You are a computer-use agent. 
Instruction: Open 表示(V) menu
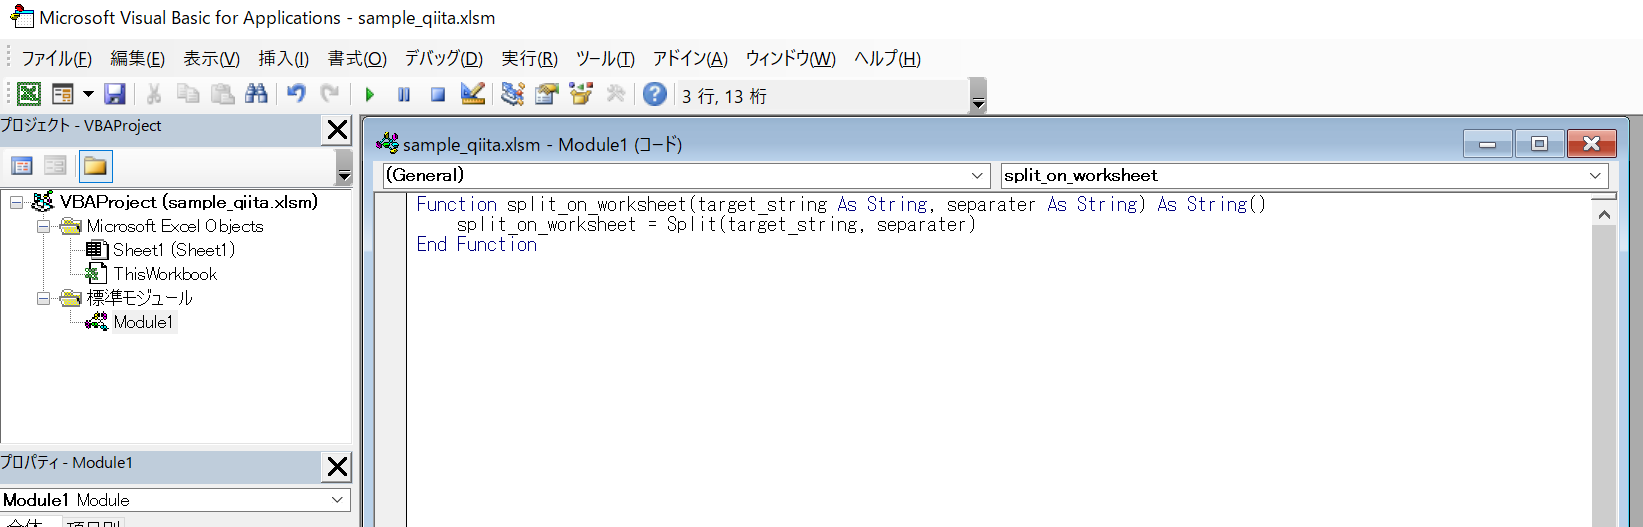tap(211, 59)
